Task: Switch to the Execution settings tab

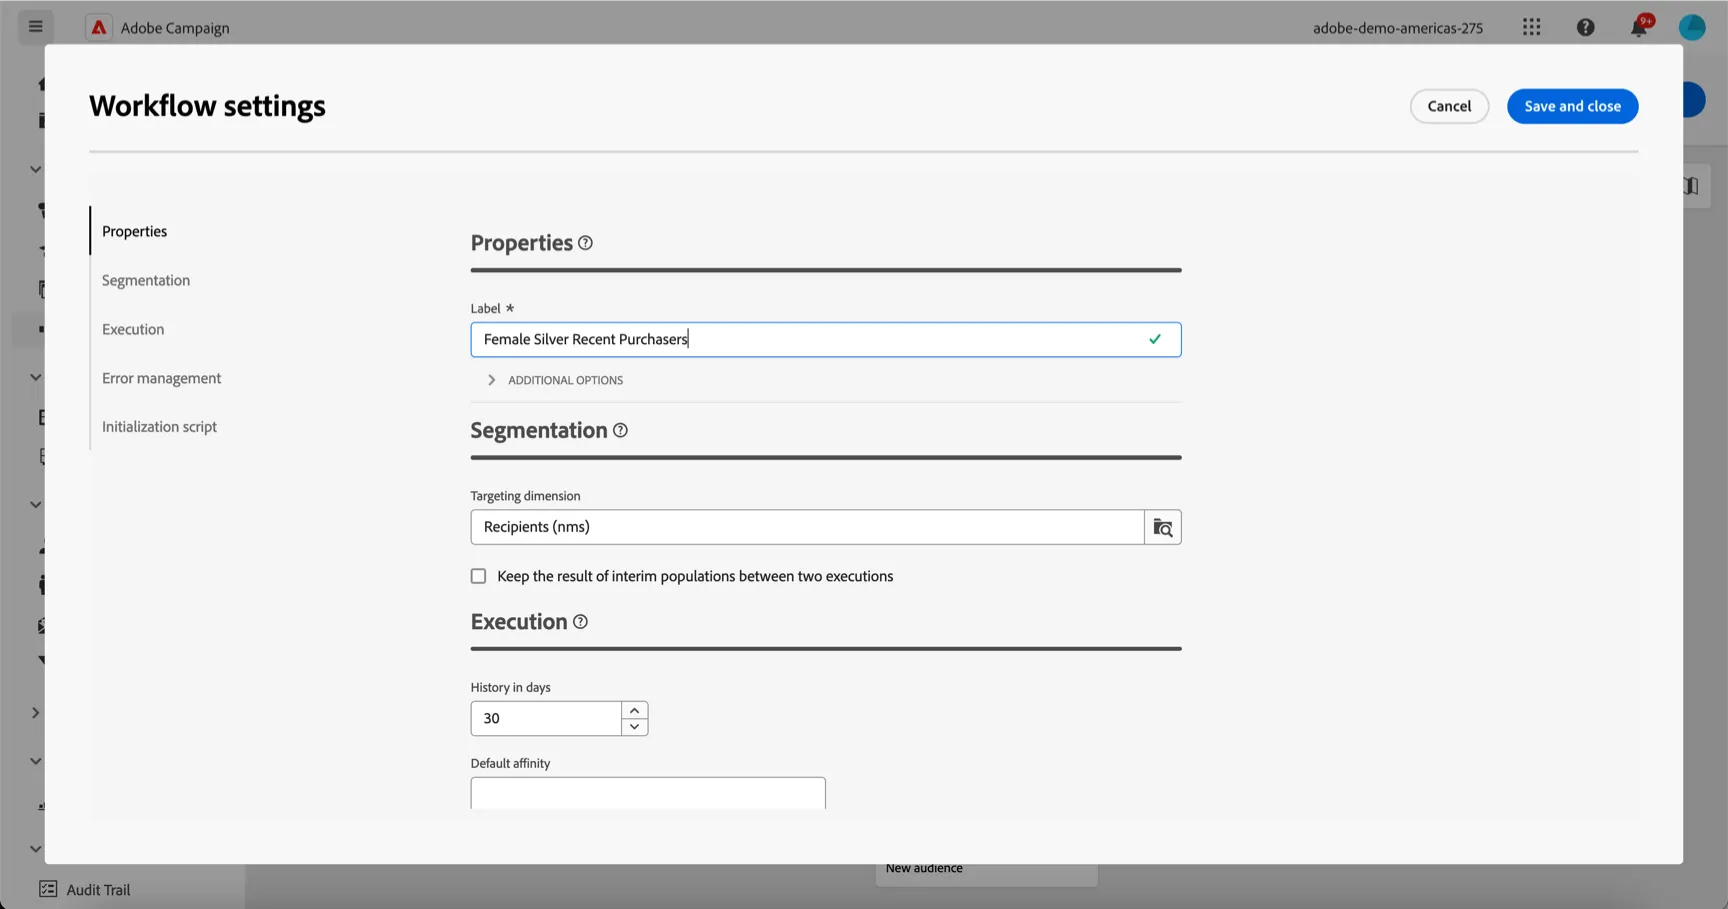Action: coord(133,329)
